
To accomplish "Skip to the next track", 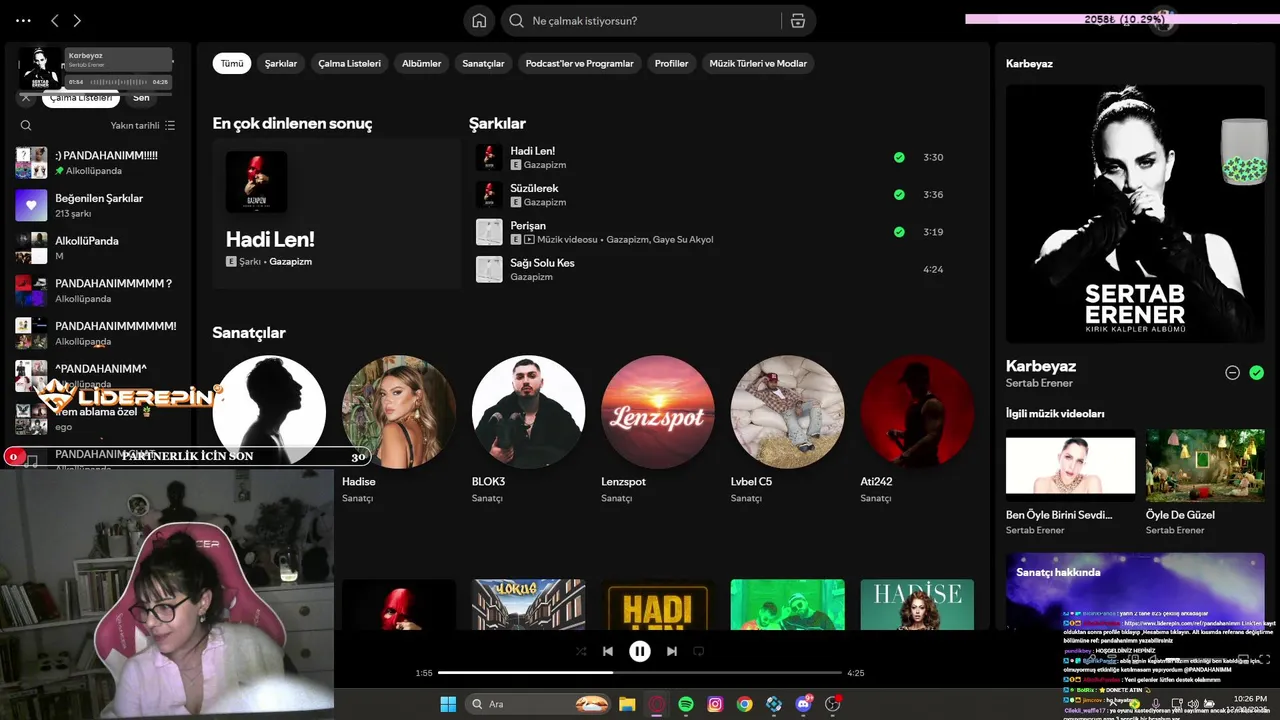I will tap(672, 651).
